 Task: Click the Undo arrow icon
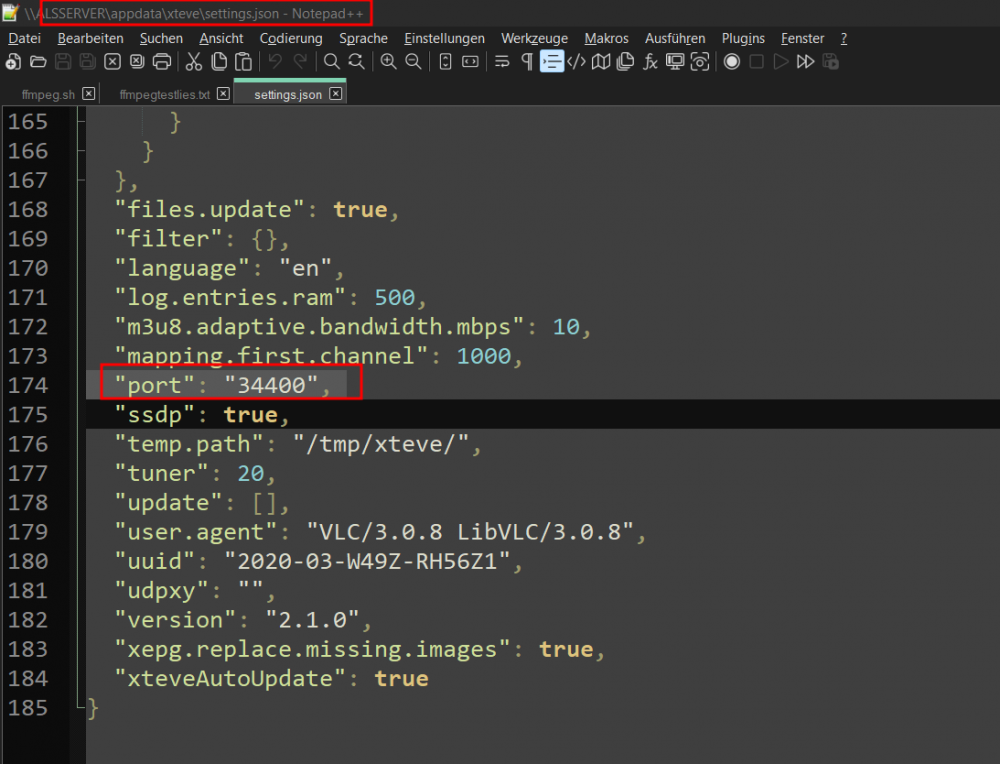click(x=275, y=62)
